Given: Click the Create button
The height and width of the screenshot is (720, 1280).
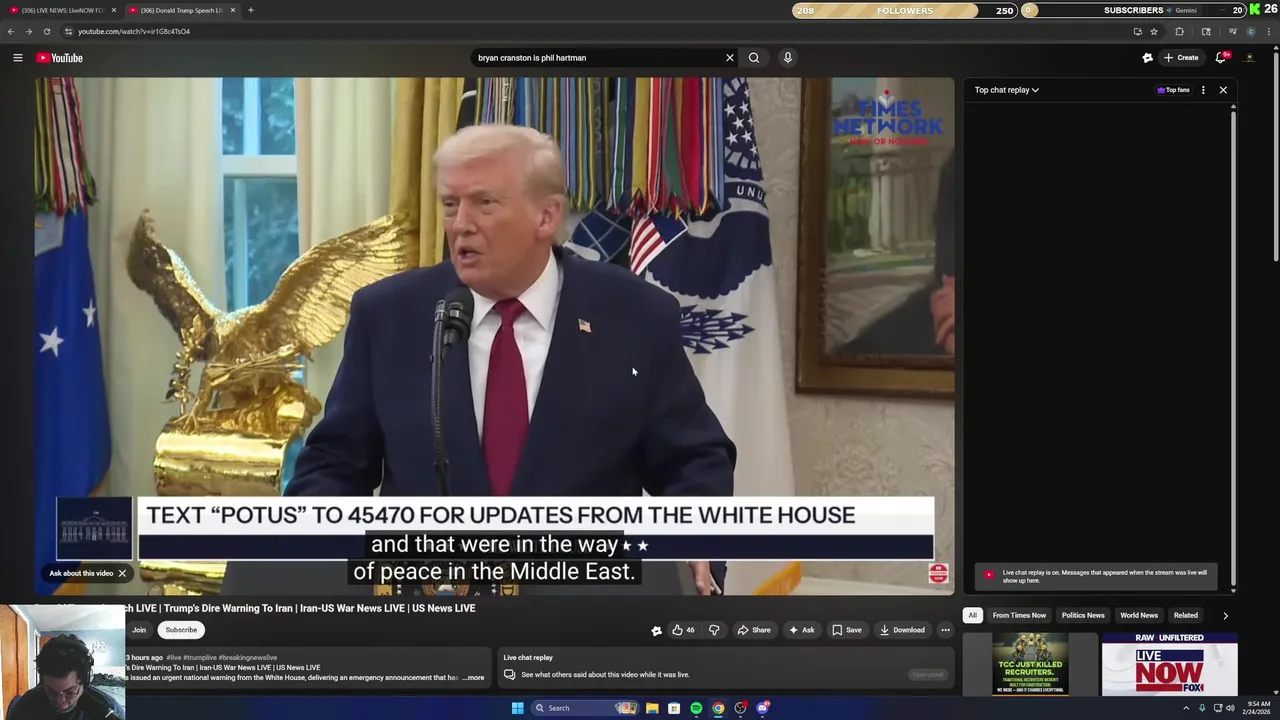Looking at the screenshot, I should [1181, 58].
